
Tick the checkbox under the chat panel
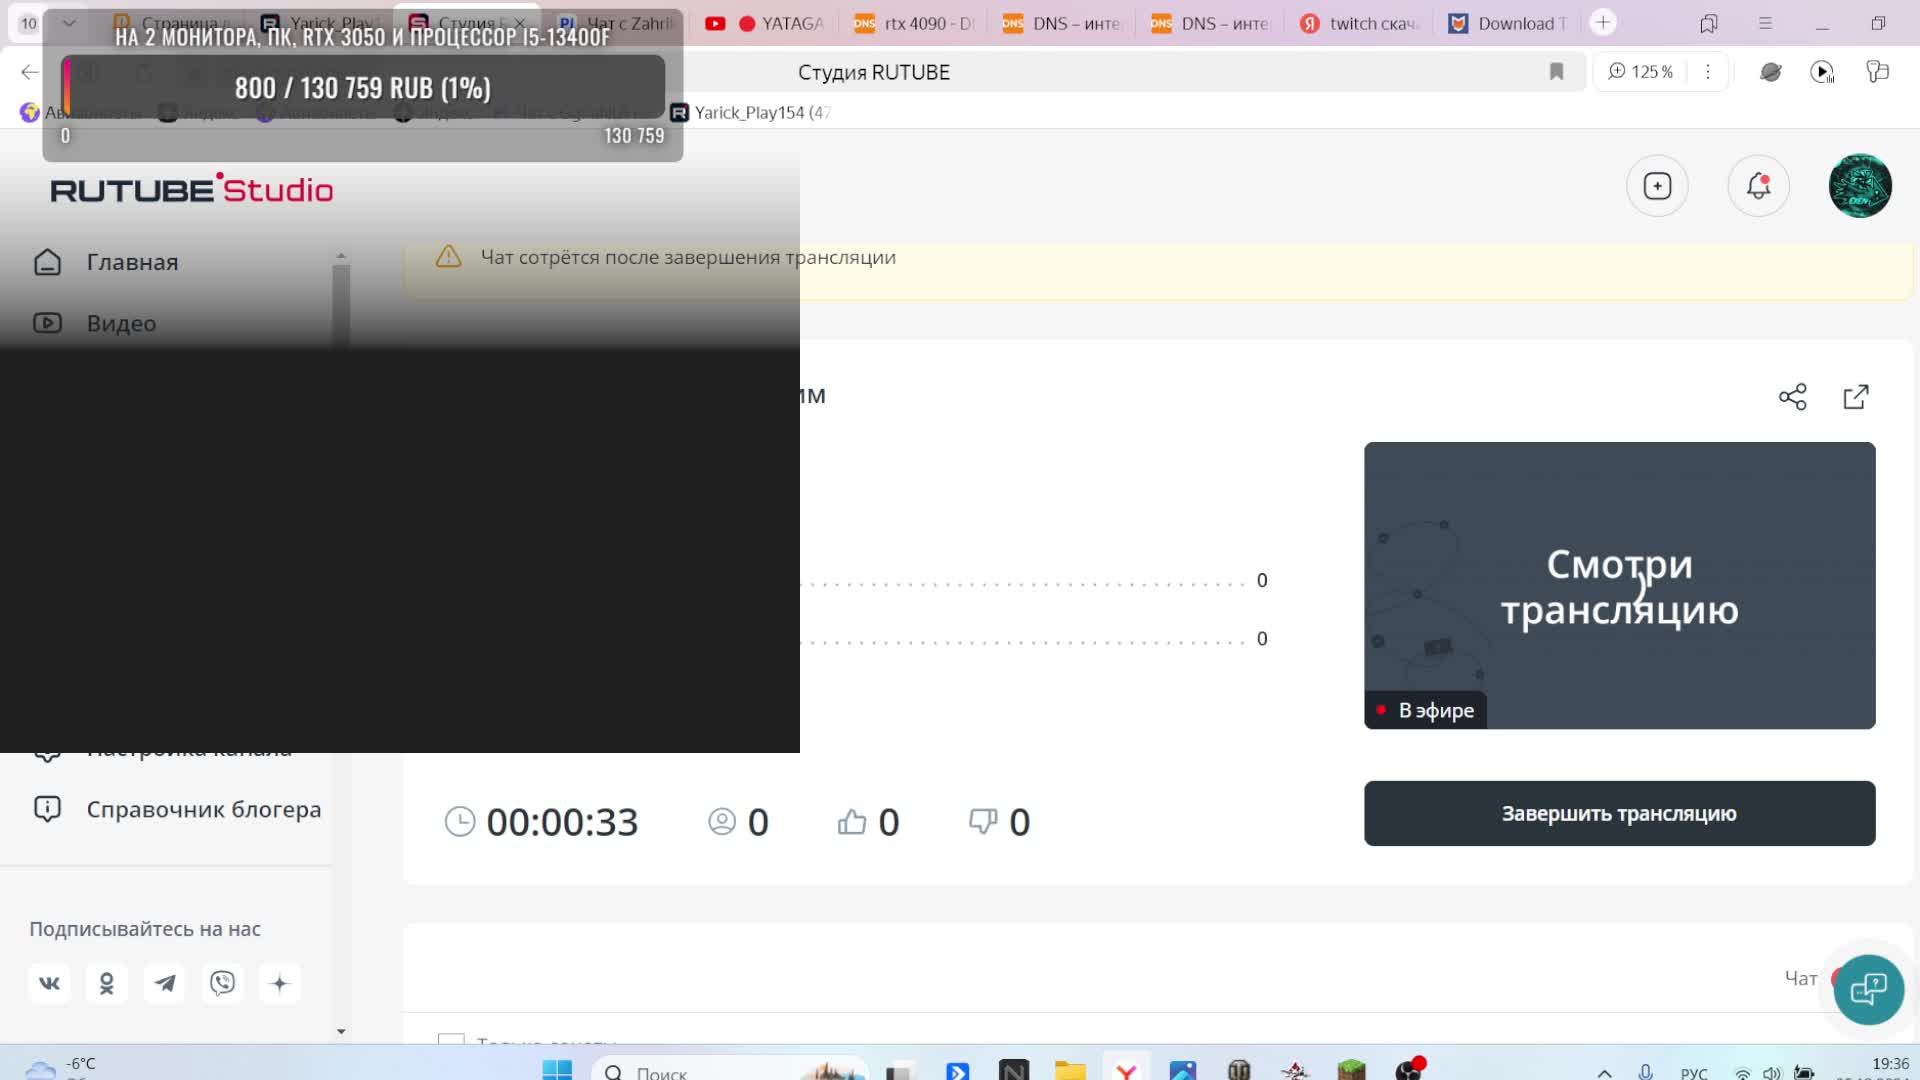pyautogui.click(x=451, y=1040)
